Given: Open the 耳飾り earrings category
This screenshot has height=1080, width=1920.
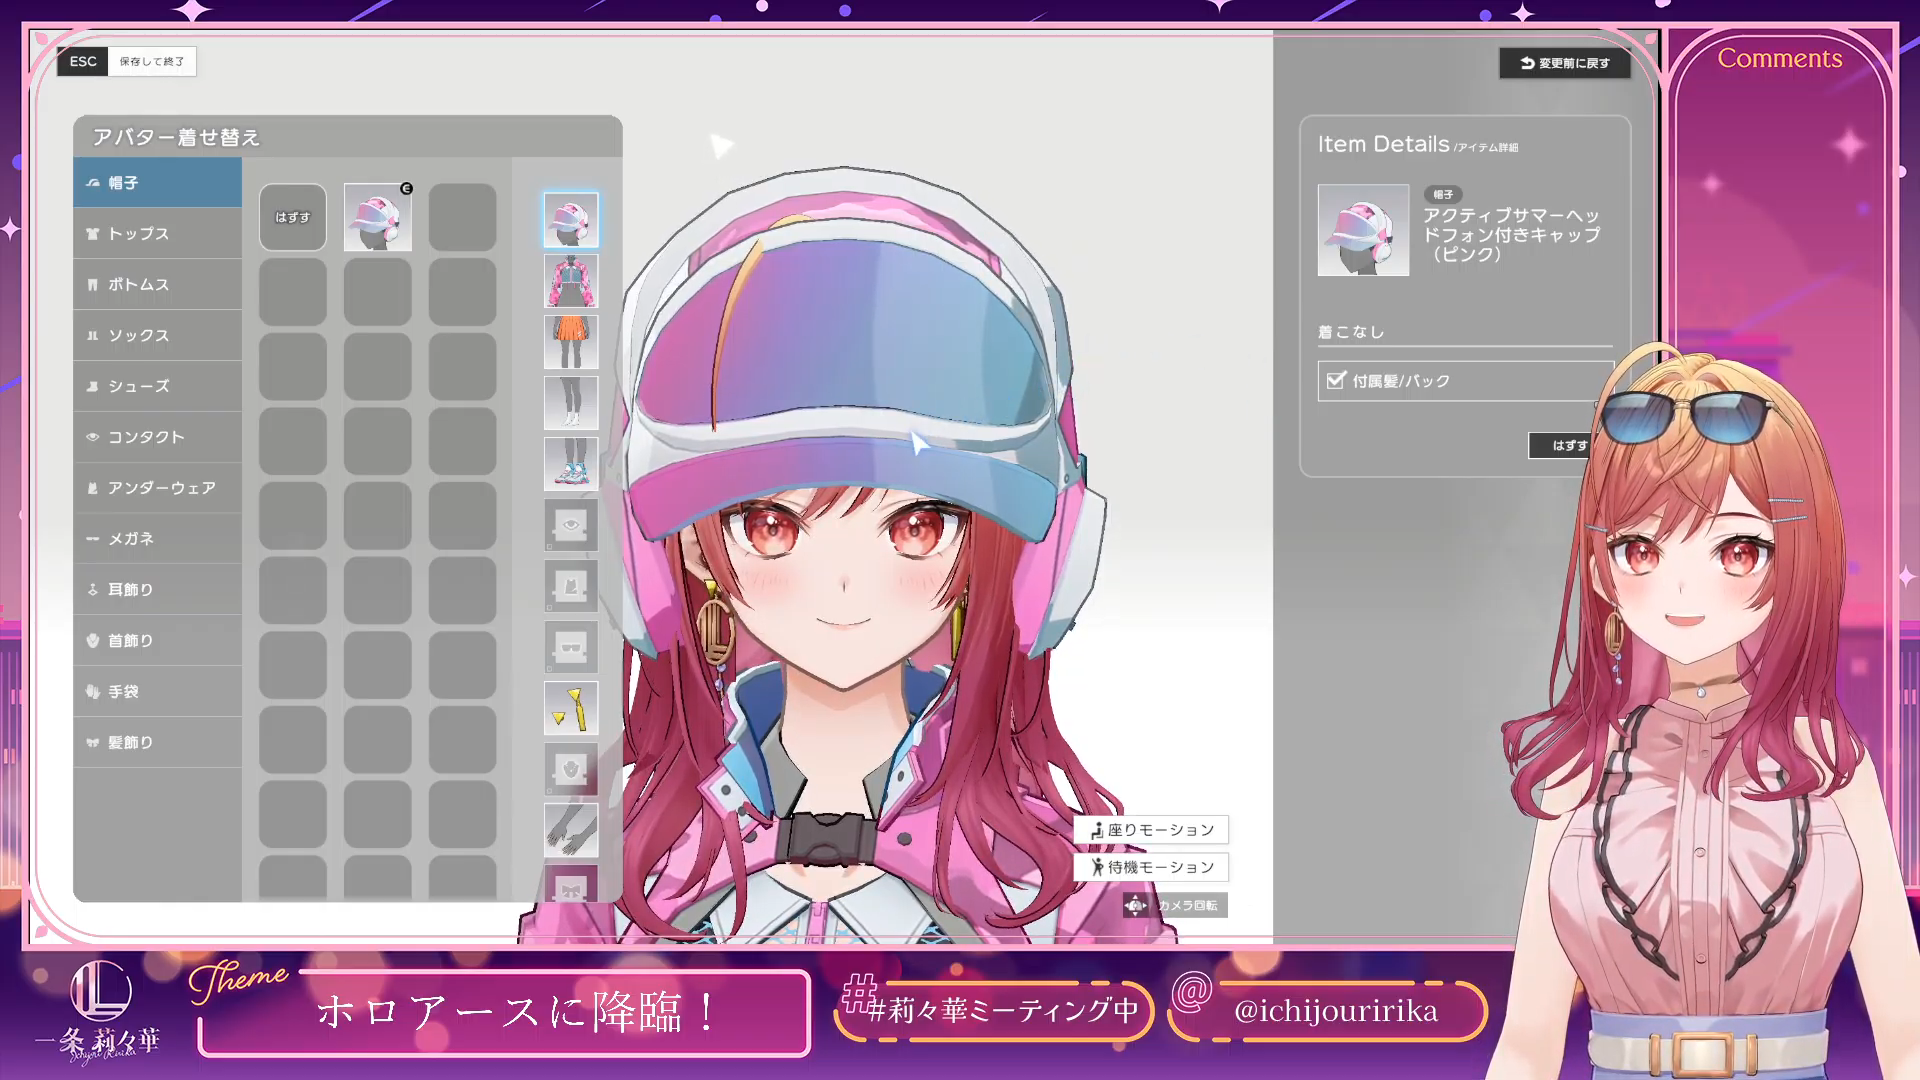Looking at the screenshot, I should (x=157, y=590).
